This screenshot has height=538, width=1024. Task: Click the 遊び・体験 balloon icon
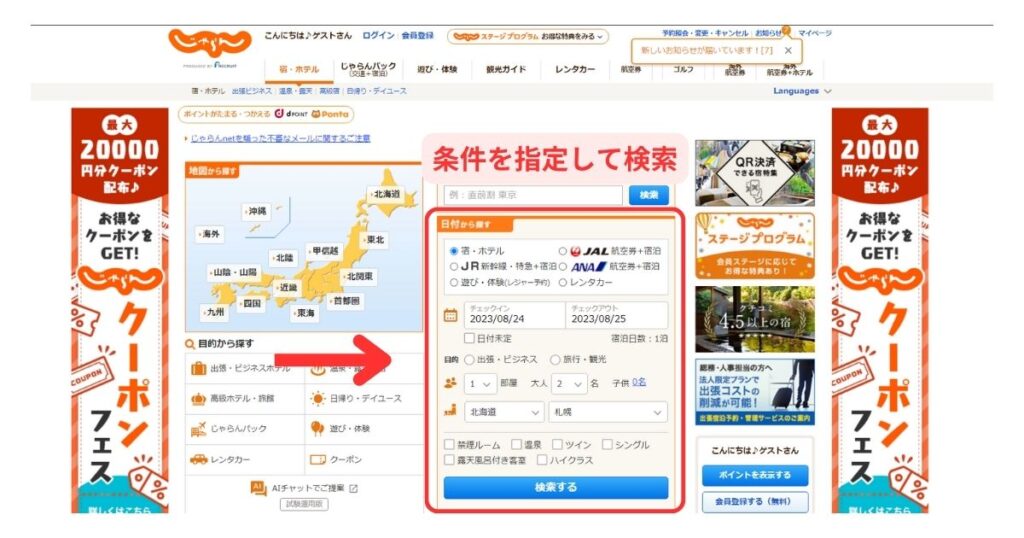317,428
